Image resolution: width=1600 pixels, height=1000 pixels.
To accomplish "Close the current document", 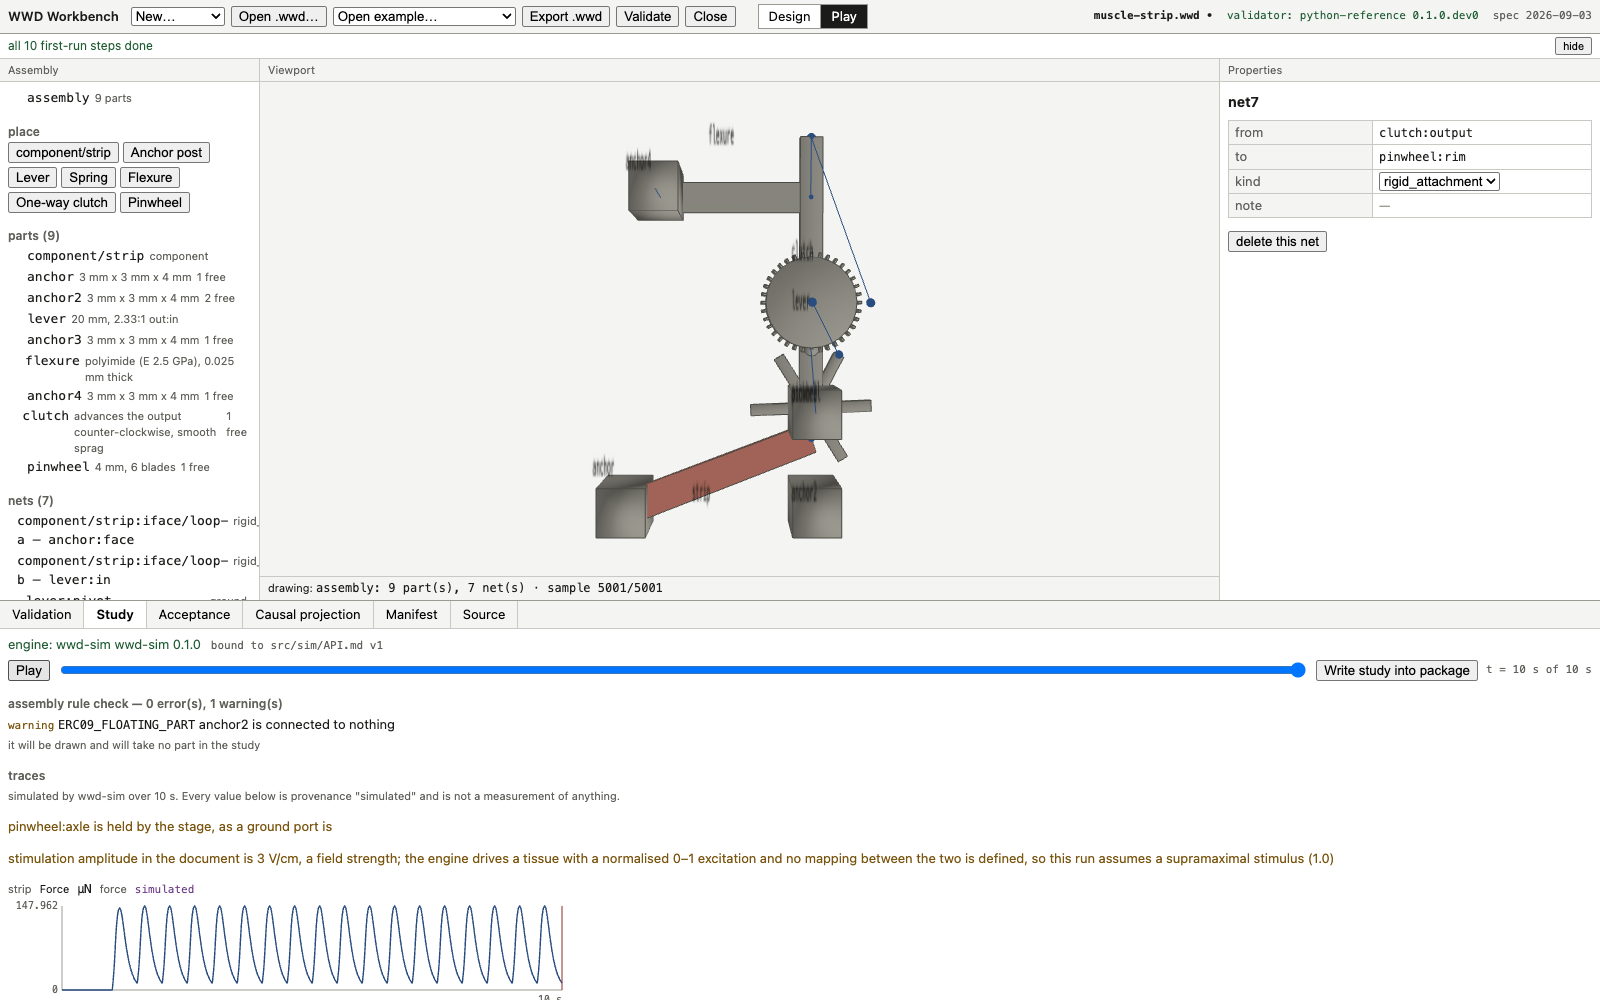I will tap(710, 16).
